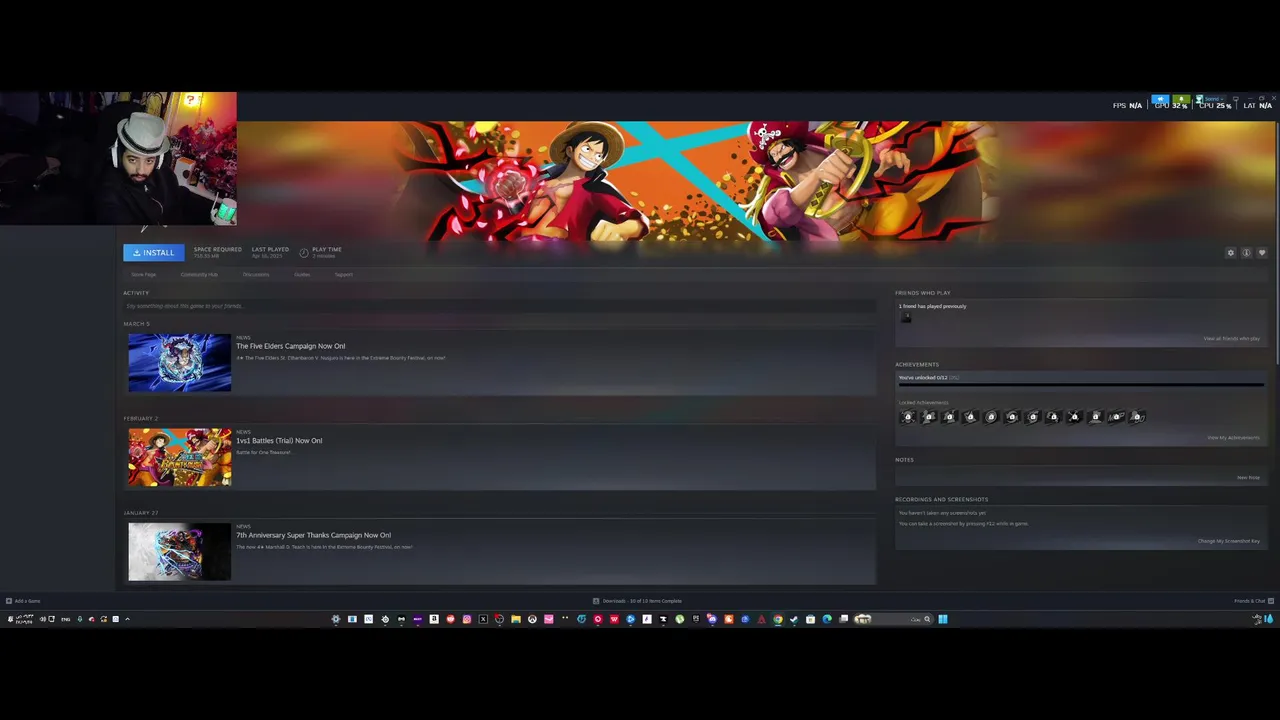The height and width of the screenshot is (720, 1280).
Task: Click the You've unlocked 0/12 text
Action: pyautogui.click(x=923, y=378)
